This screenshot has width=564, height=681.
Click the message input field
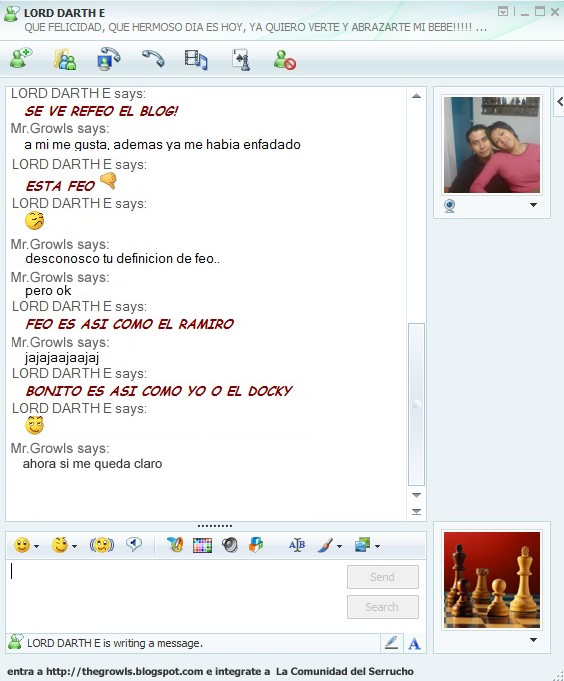[x=176, y=594]
